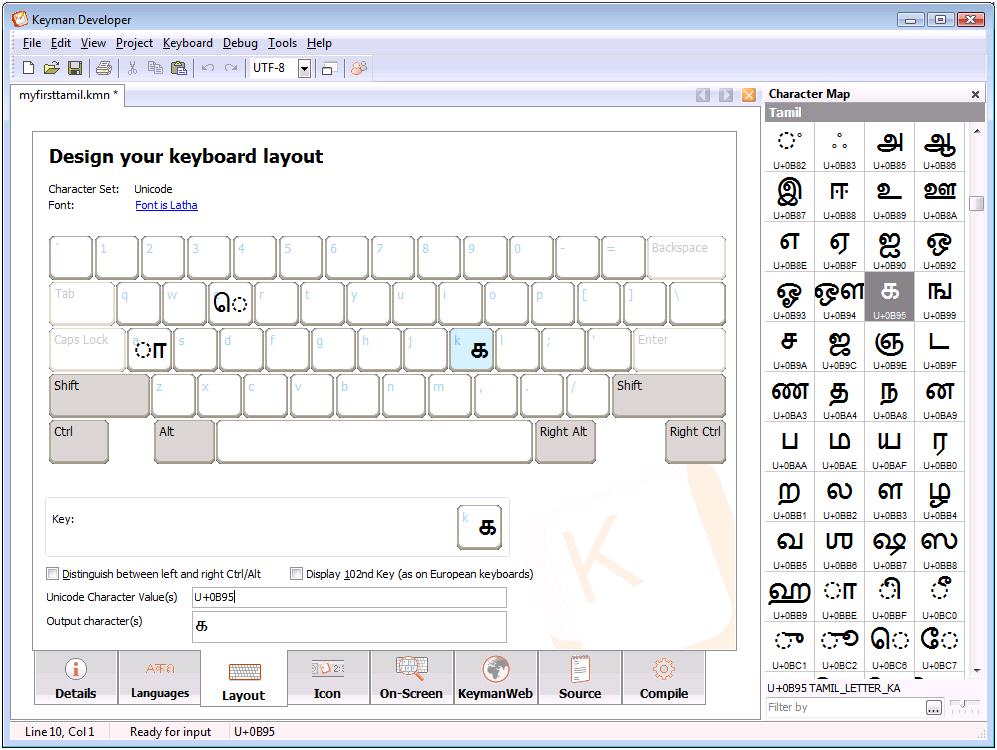The height and width of the screenshot is (750, 997).
Task: Pick character U+0BAE in the Character Map
Action: tap(839, 447)
